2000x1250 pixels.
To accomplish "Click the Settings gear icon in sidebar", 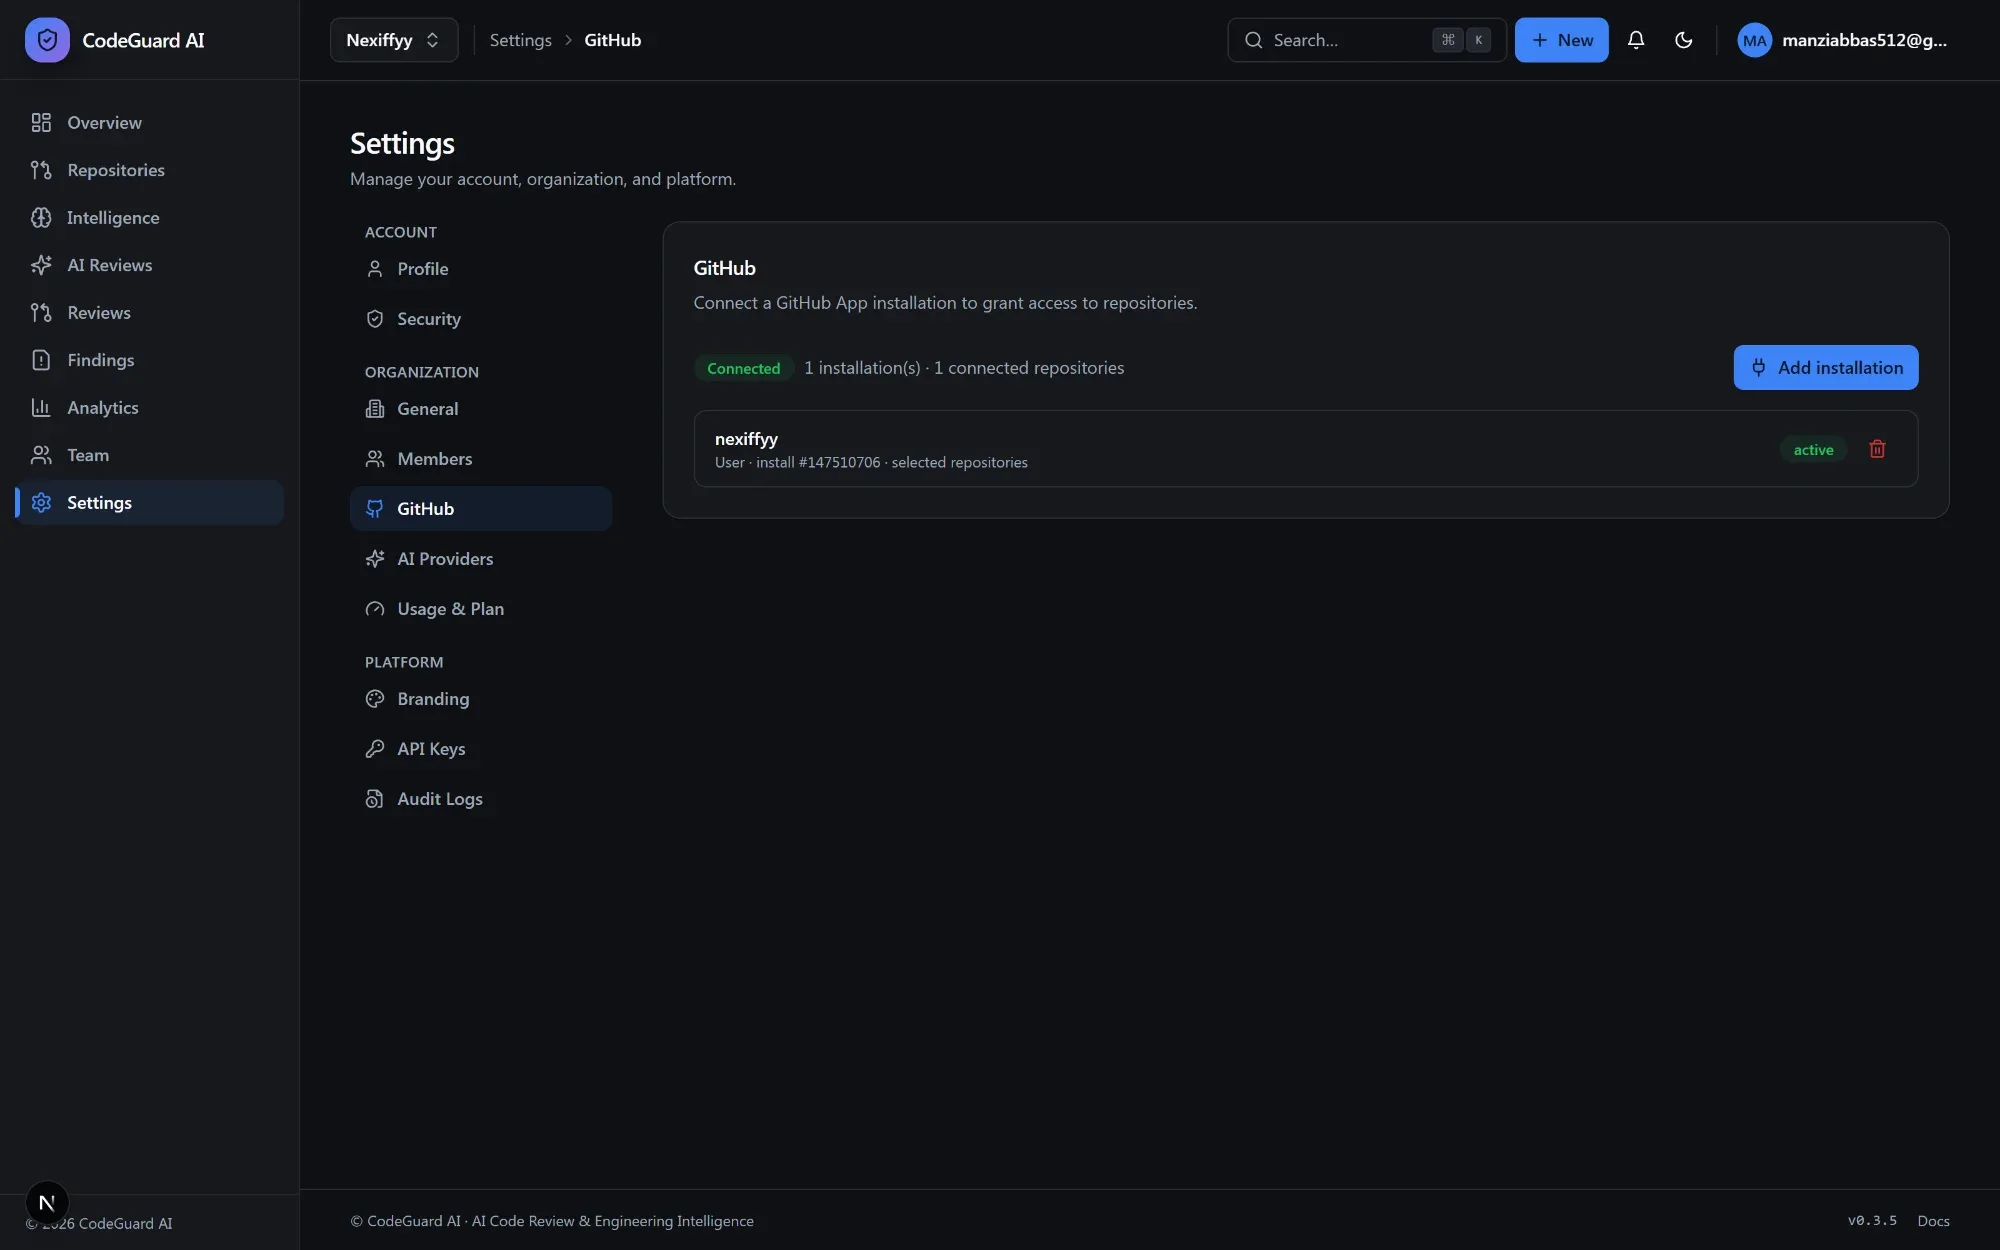I will point(41,503).
